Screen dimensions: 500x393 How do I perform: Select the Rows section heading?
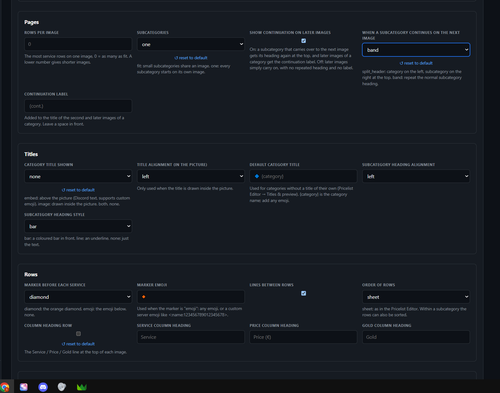31,274
